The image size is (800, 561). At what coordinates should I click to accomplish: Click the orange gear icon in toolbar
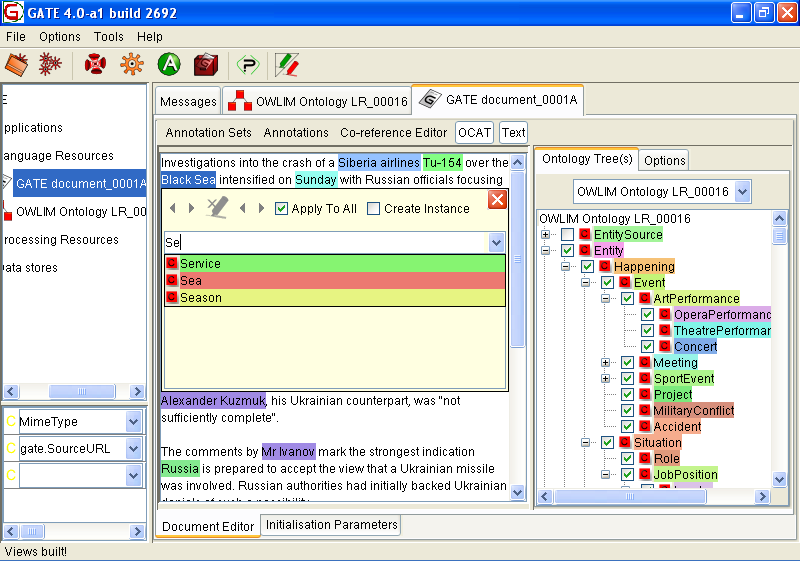pyautogui.click(x=131, y=65)
